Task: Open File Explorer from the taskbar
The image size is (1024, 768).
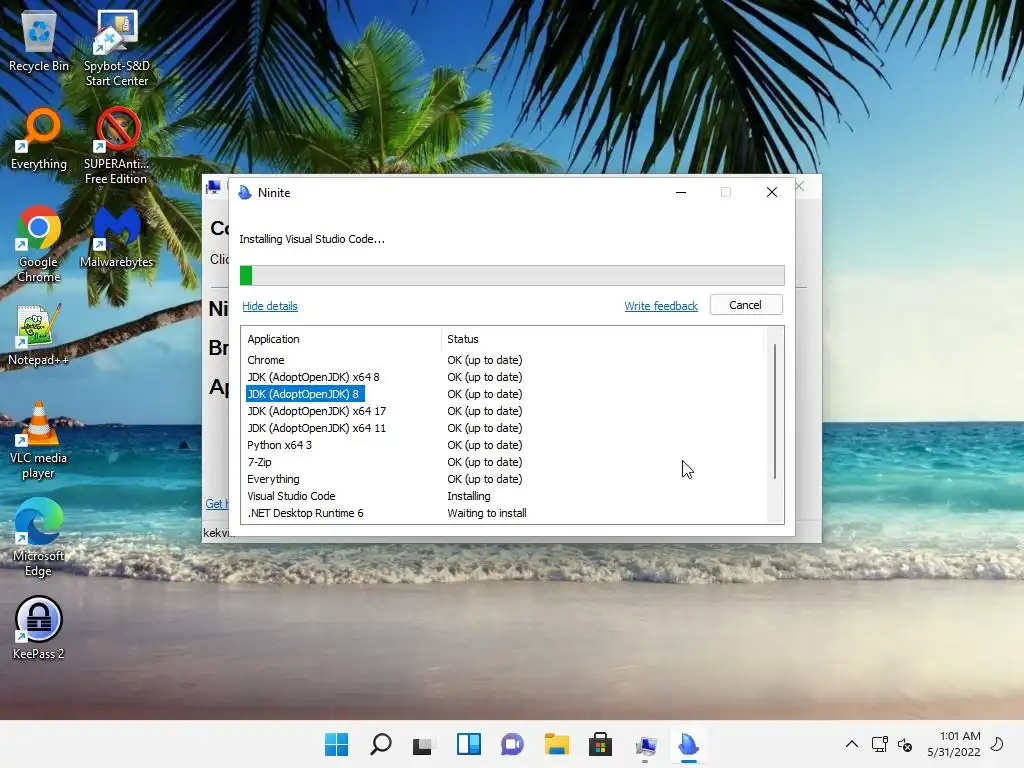Action: point(556,744)
